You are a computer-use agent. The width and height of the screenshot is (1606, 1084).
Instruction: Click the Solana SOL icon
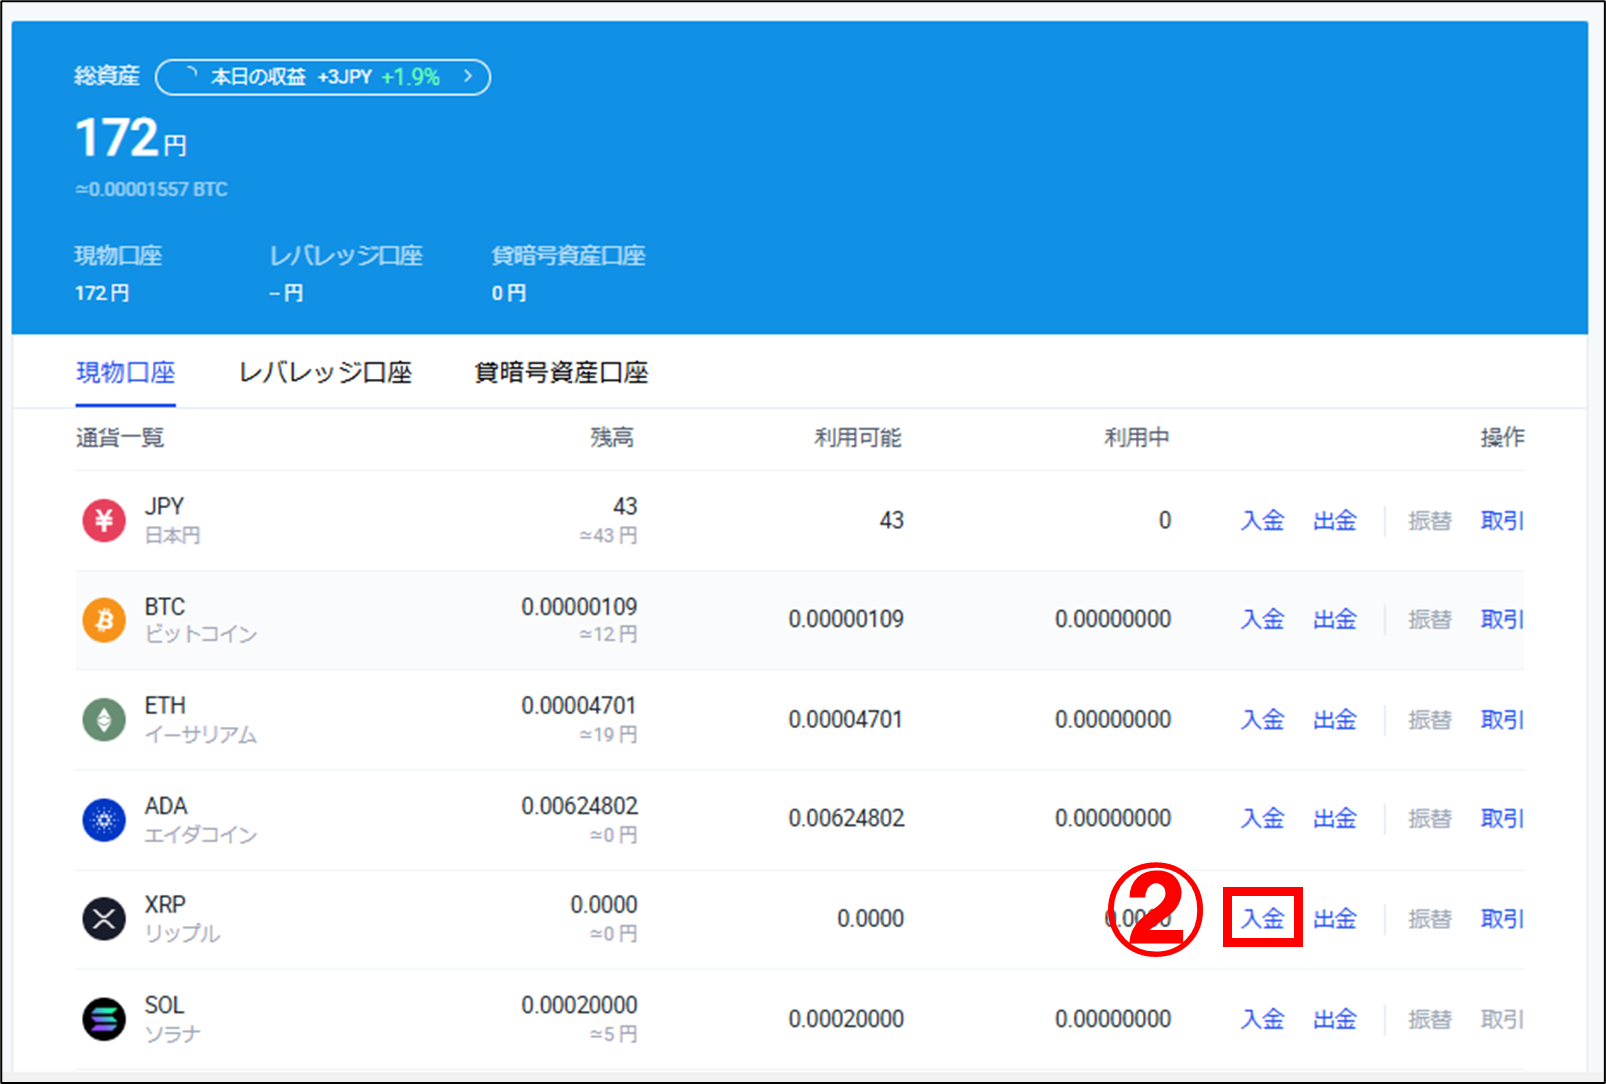coord(104,1019)
